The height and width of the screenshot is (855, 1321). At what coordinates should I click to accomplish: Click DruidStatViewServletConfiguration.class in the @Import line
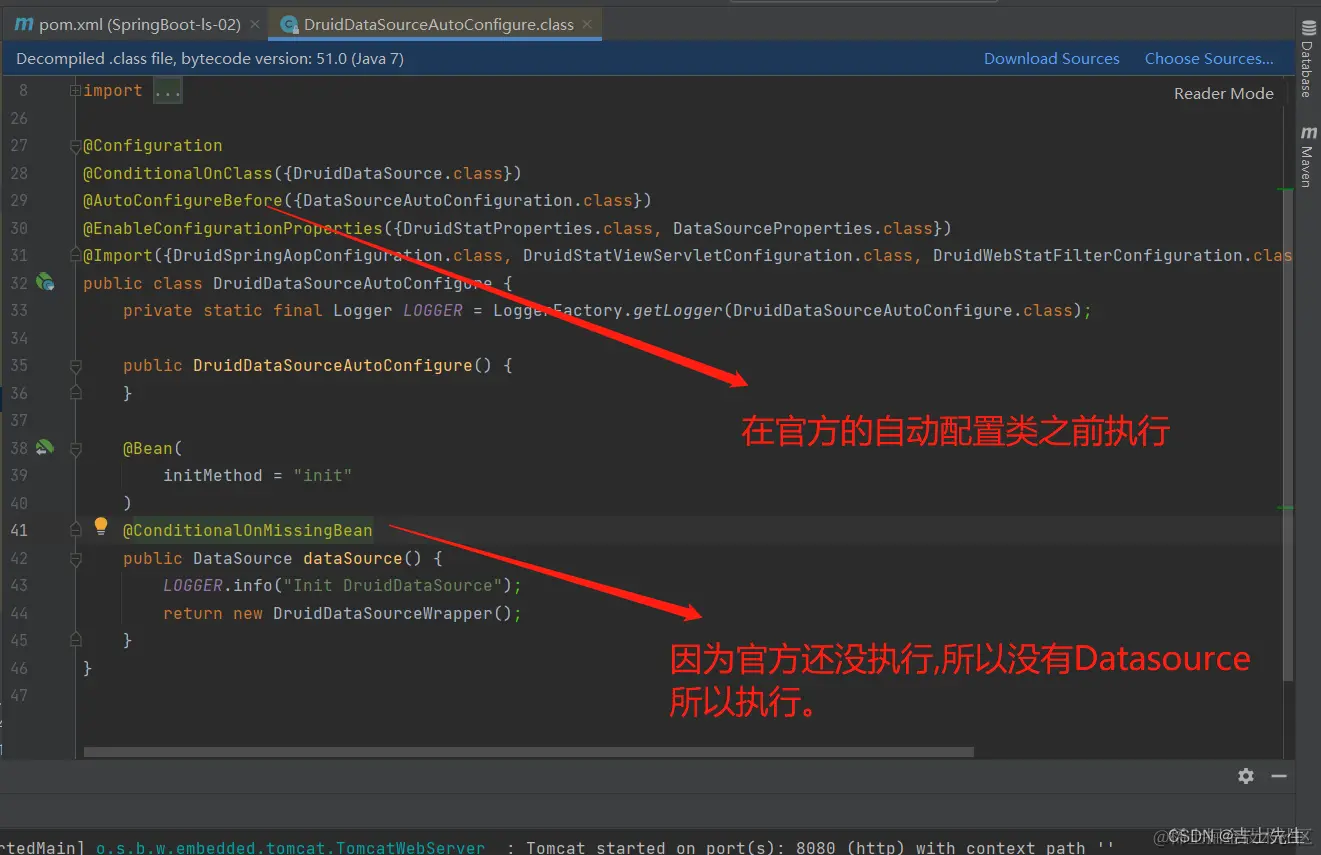click(718, 255)
